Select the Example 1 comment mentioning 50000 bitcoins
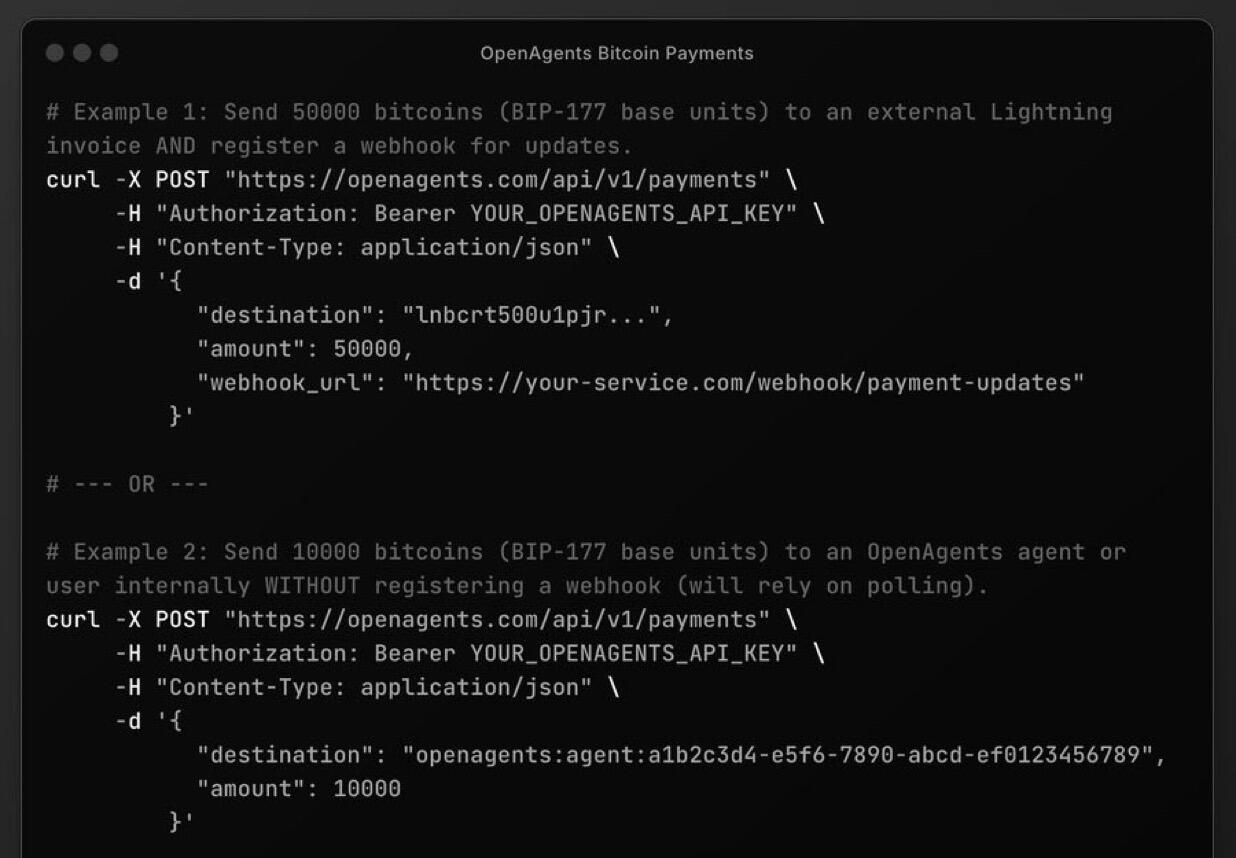 coord(579,128)
